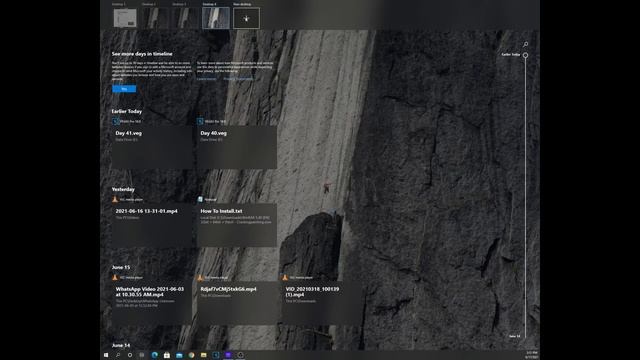This screenshot has height=360, width=640.
Task: Click VLC cone icon under Yesterday
Action: tap(115, 199)
